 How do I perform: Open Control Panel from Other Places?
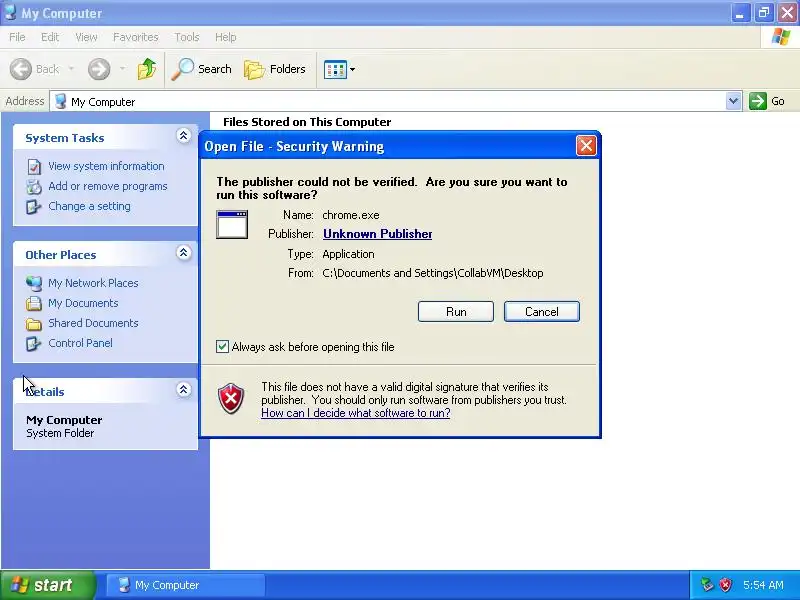(80, 343)
